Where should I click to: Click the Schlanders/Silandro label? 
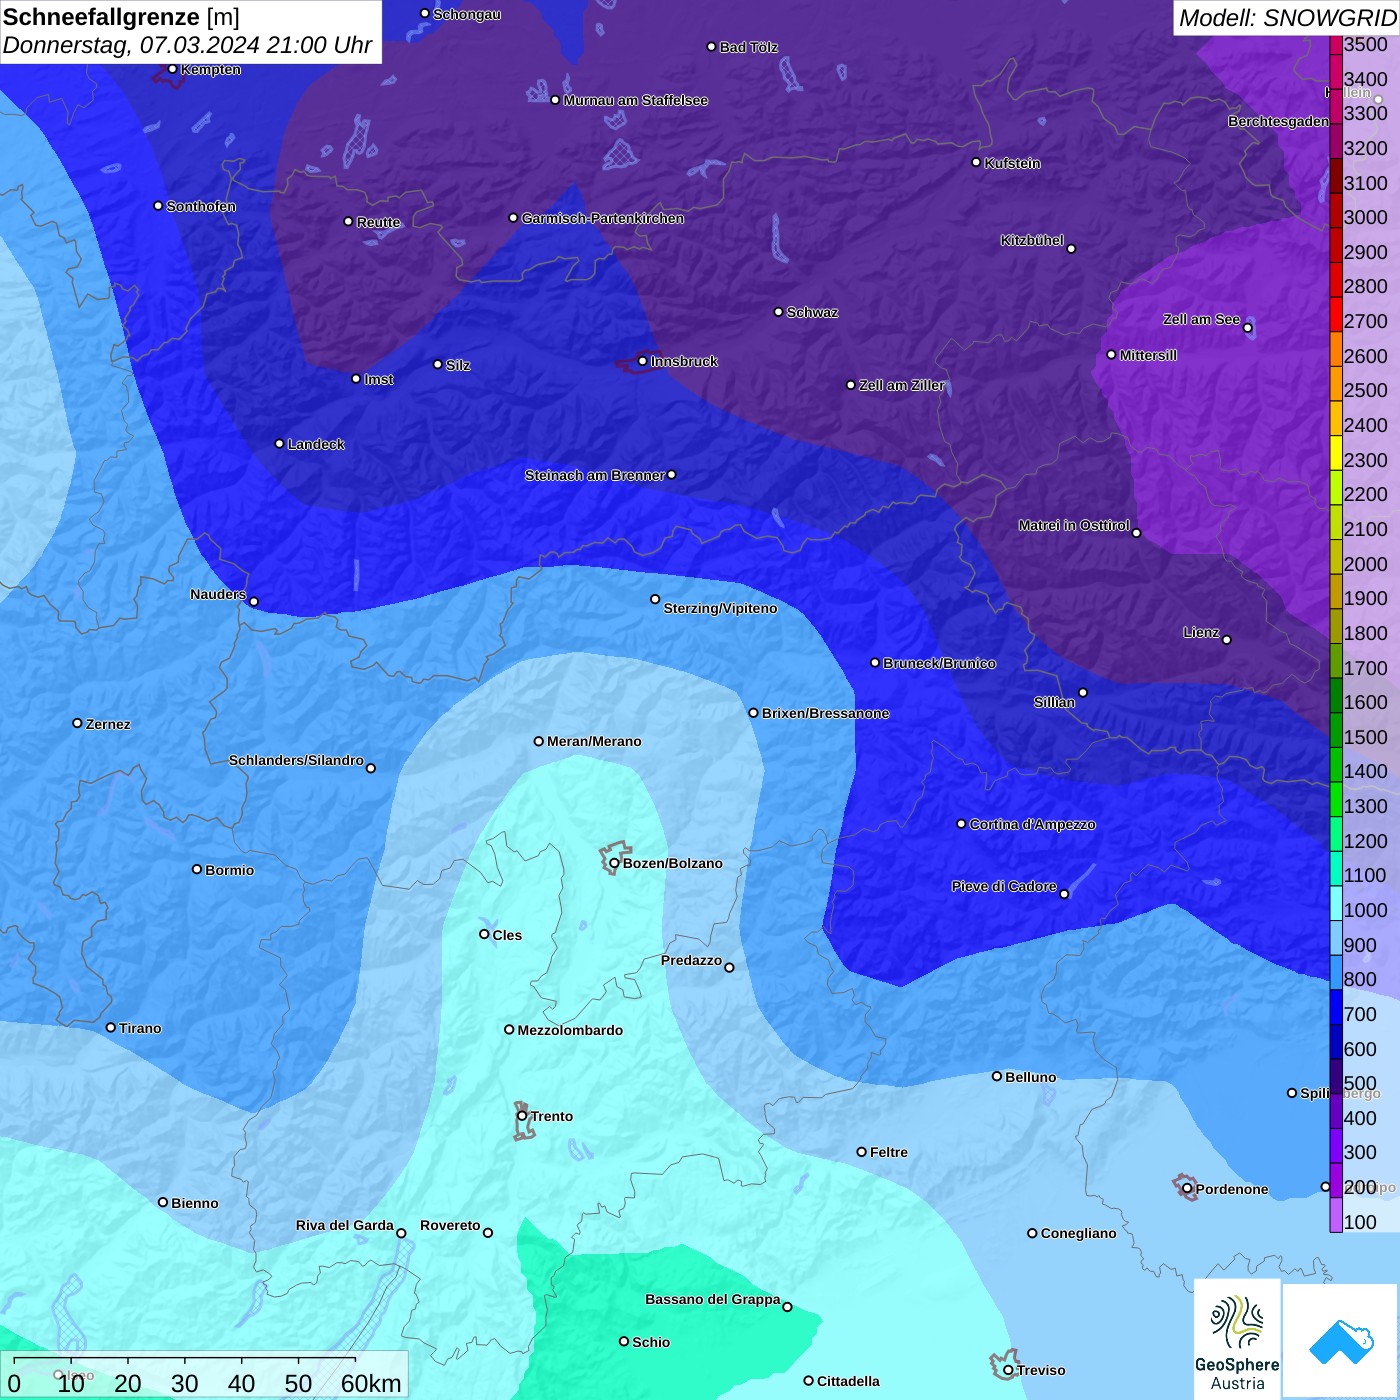pyautogui.click(x=296, y=760)
